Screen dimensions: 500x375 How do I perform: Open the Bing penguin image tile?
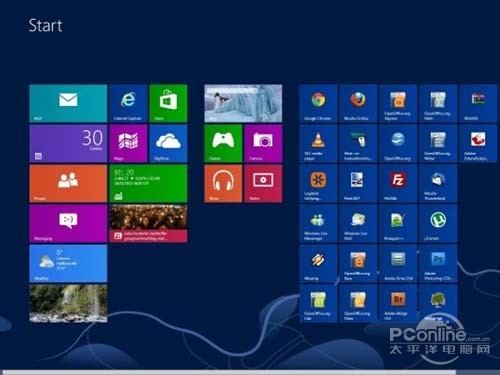tap(243, 103)
